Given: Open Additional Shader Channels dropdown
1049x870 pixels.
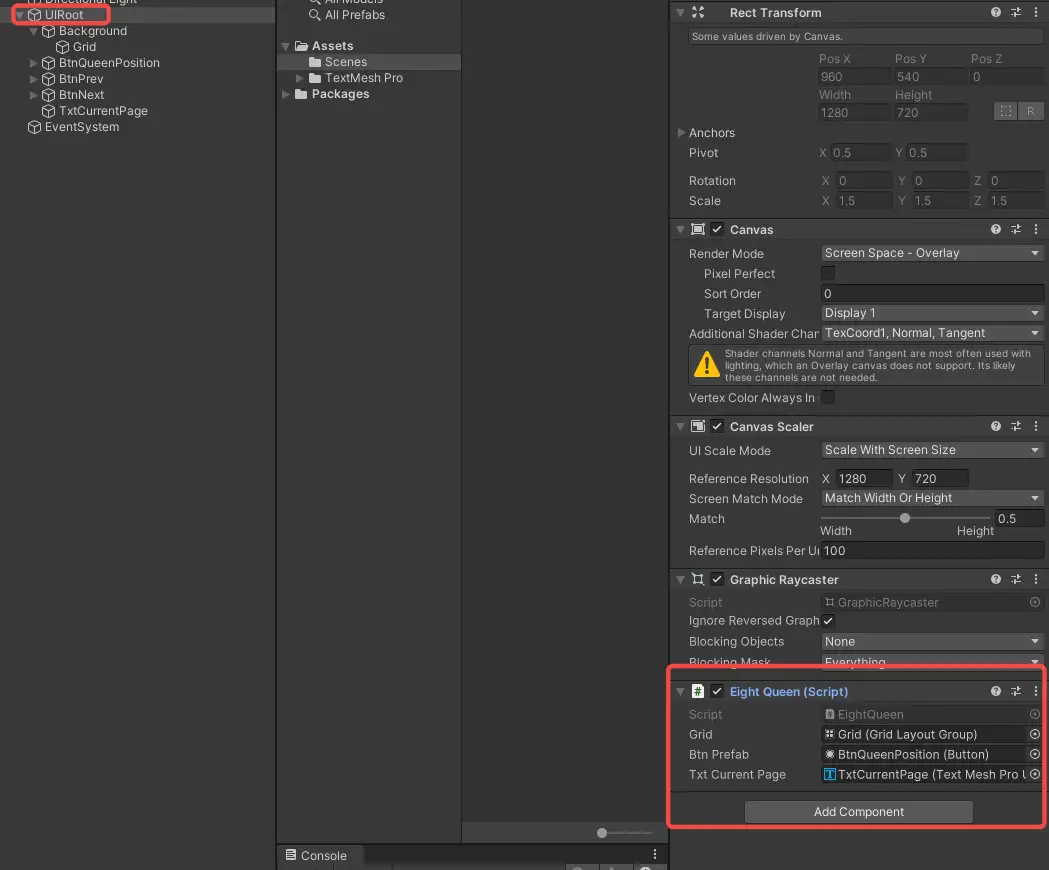Looking at the screenshot, I should click(x=932, y=333).
